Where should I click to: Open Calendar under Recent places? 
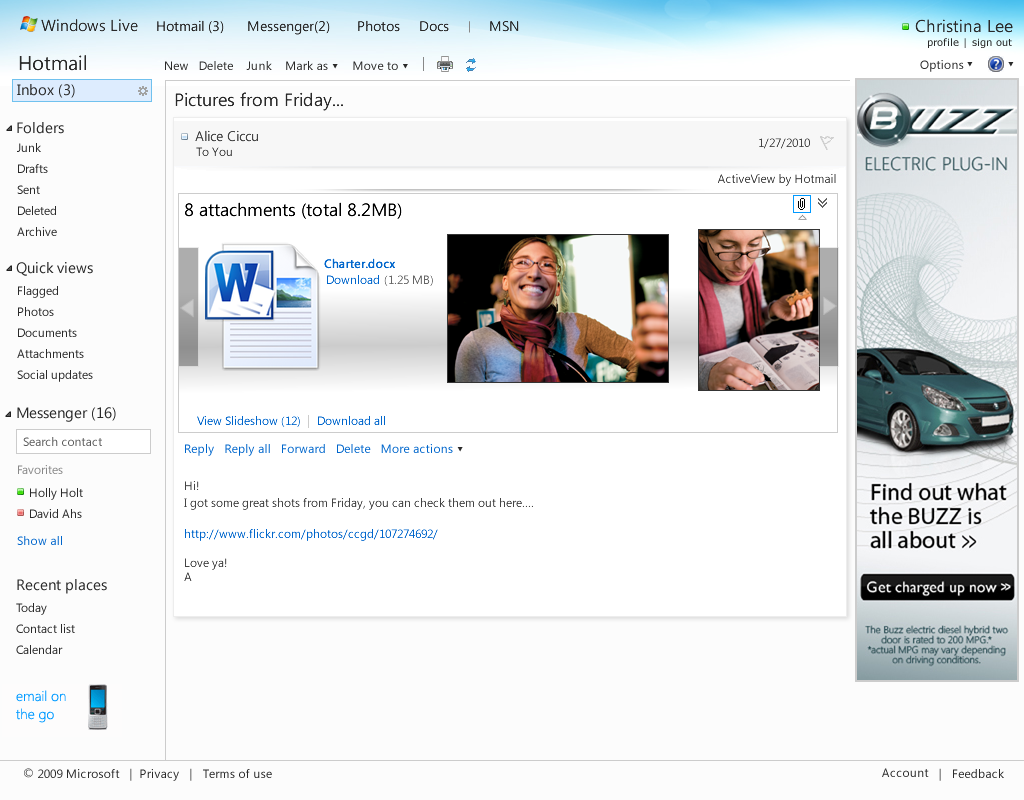39,650
